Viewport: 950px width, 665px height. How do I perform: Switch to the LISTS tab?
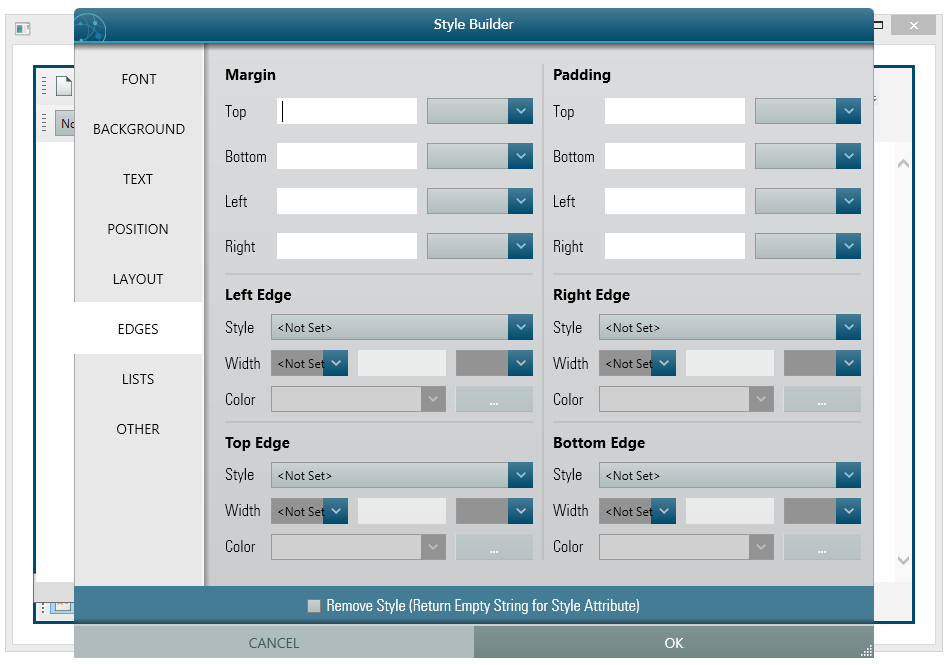pyautogui.click(x=138, y=379)
